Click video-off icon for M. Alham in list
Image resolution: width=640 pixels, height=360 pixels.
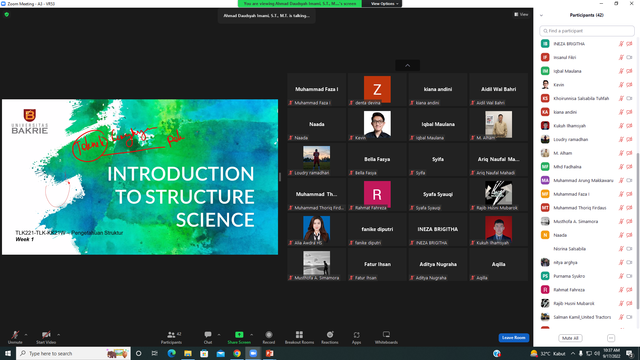click(x=629, y=153)
